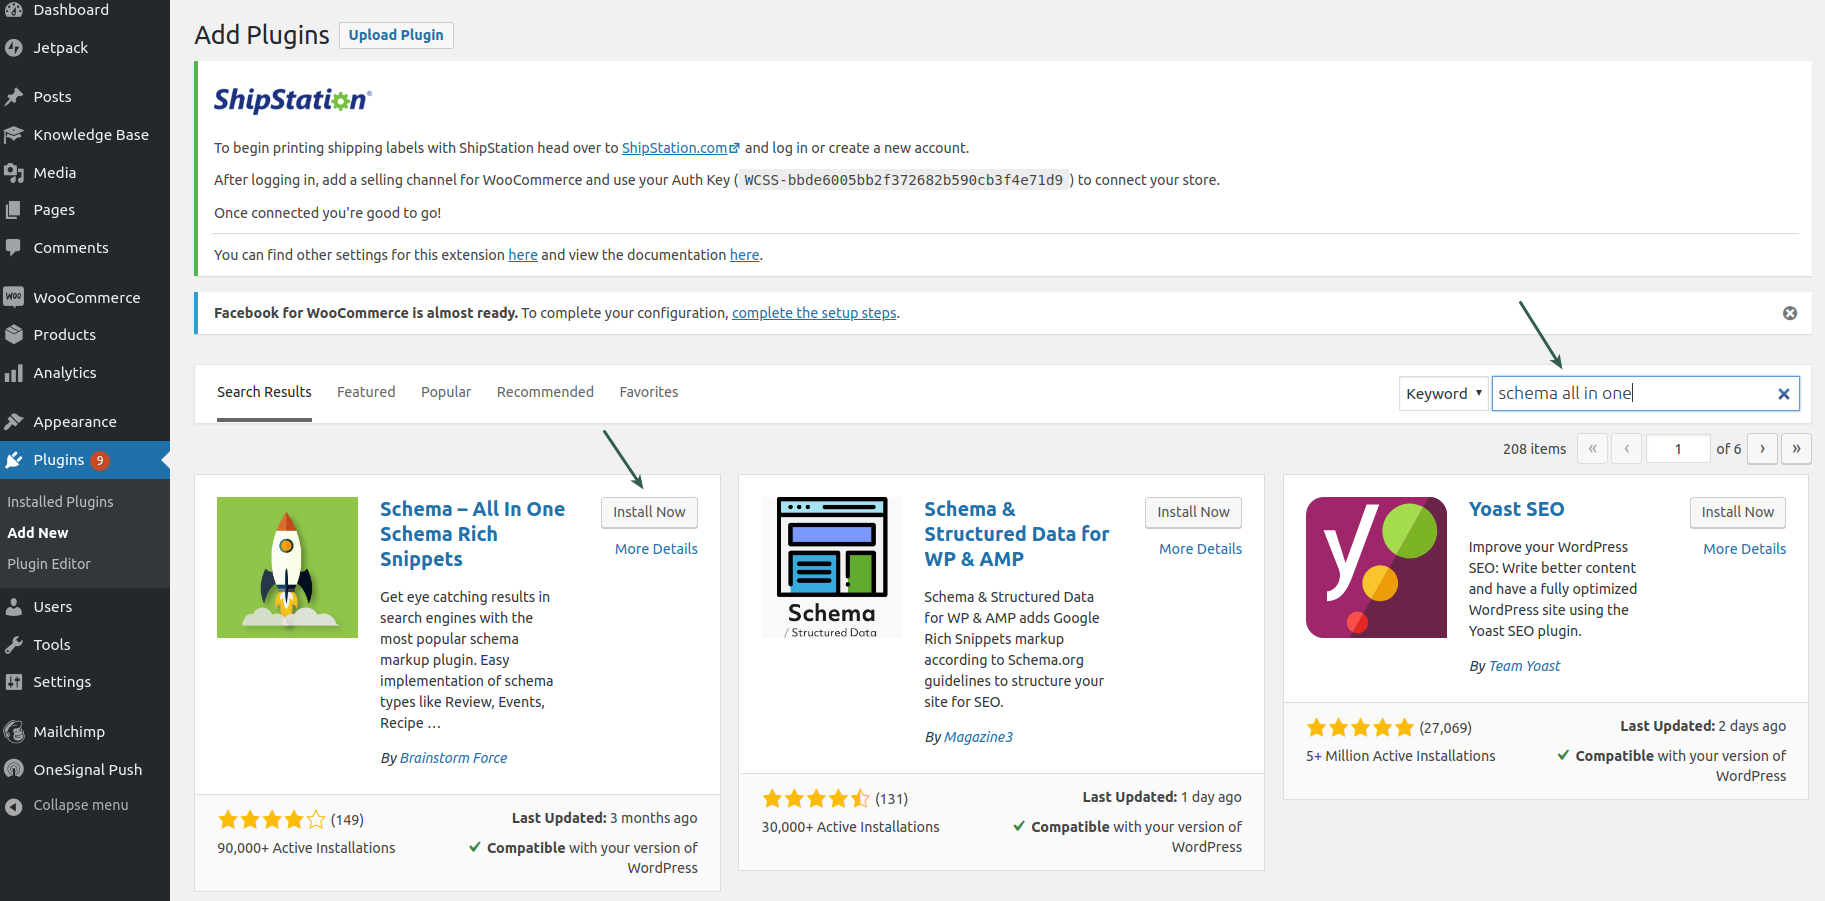View More Details for Schema All In One

pyautogui.click(x=656, y=549)
